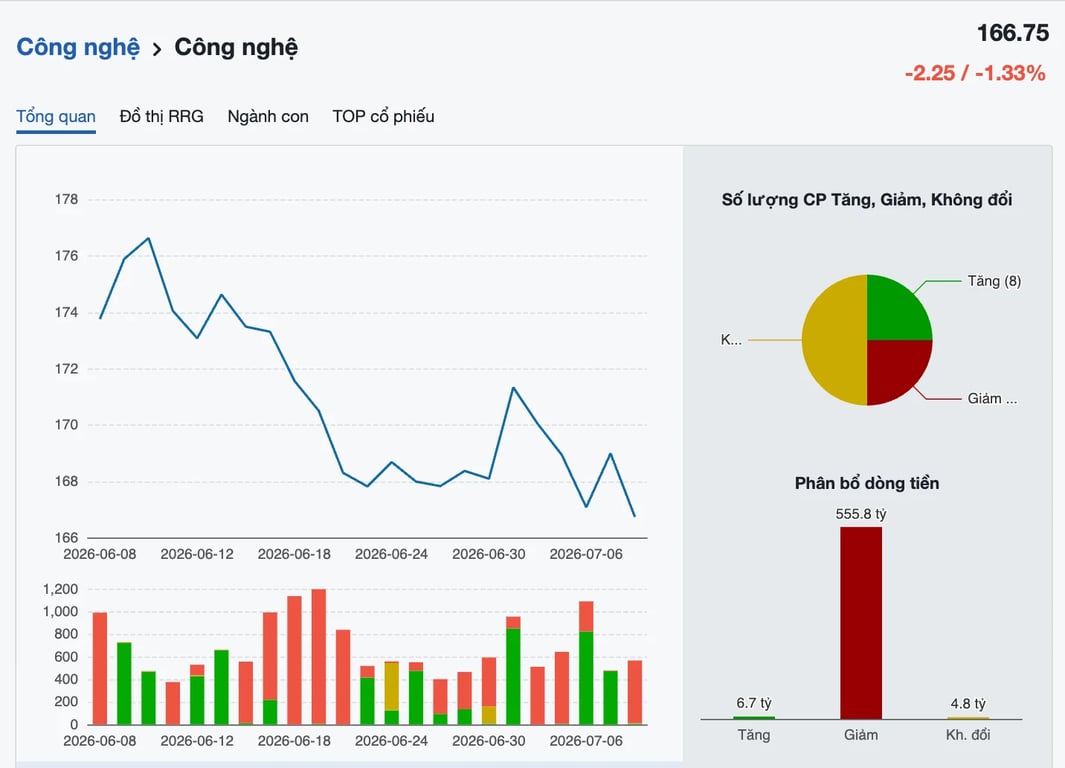Open the Tổng quan tab
The width and height of the screenshot is (1065, 768).
click(x=56, y=117)
